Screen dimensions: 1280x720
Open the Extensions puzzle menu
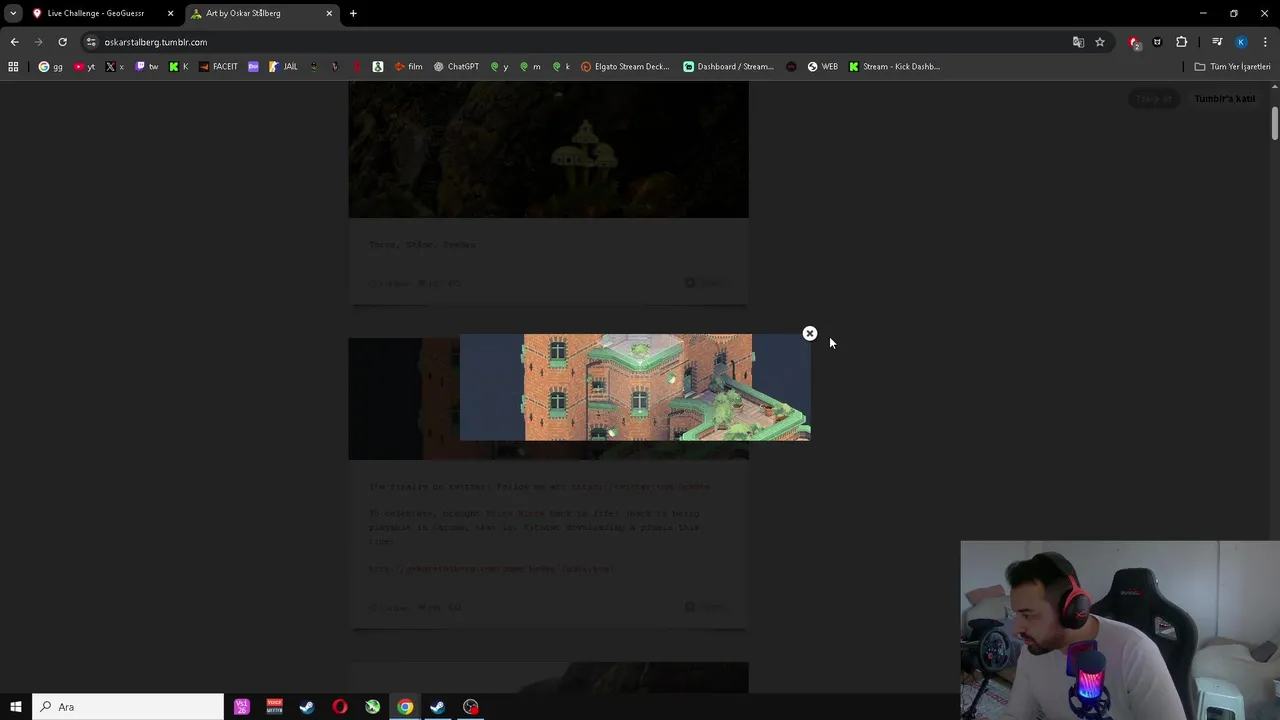point(1182,42)
